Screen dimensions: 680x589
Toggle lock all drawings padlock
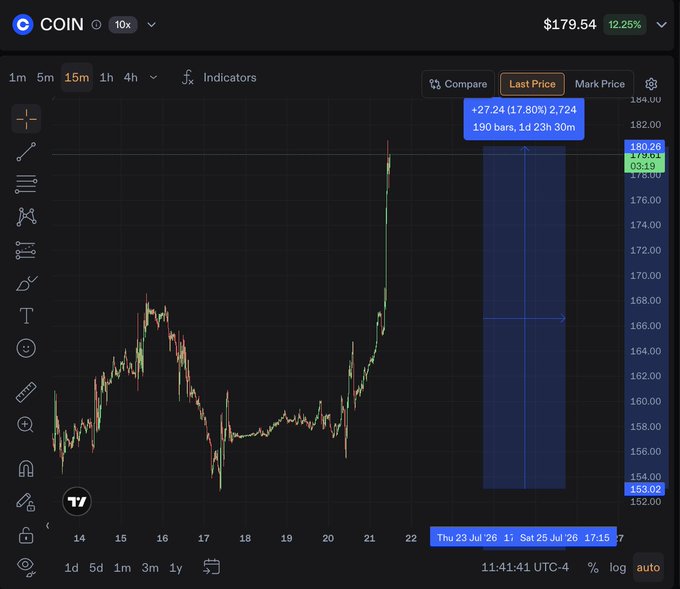26,535
